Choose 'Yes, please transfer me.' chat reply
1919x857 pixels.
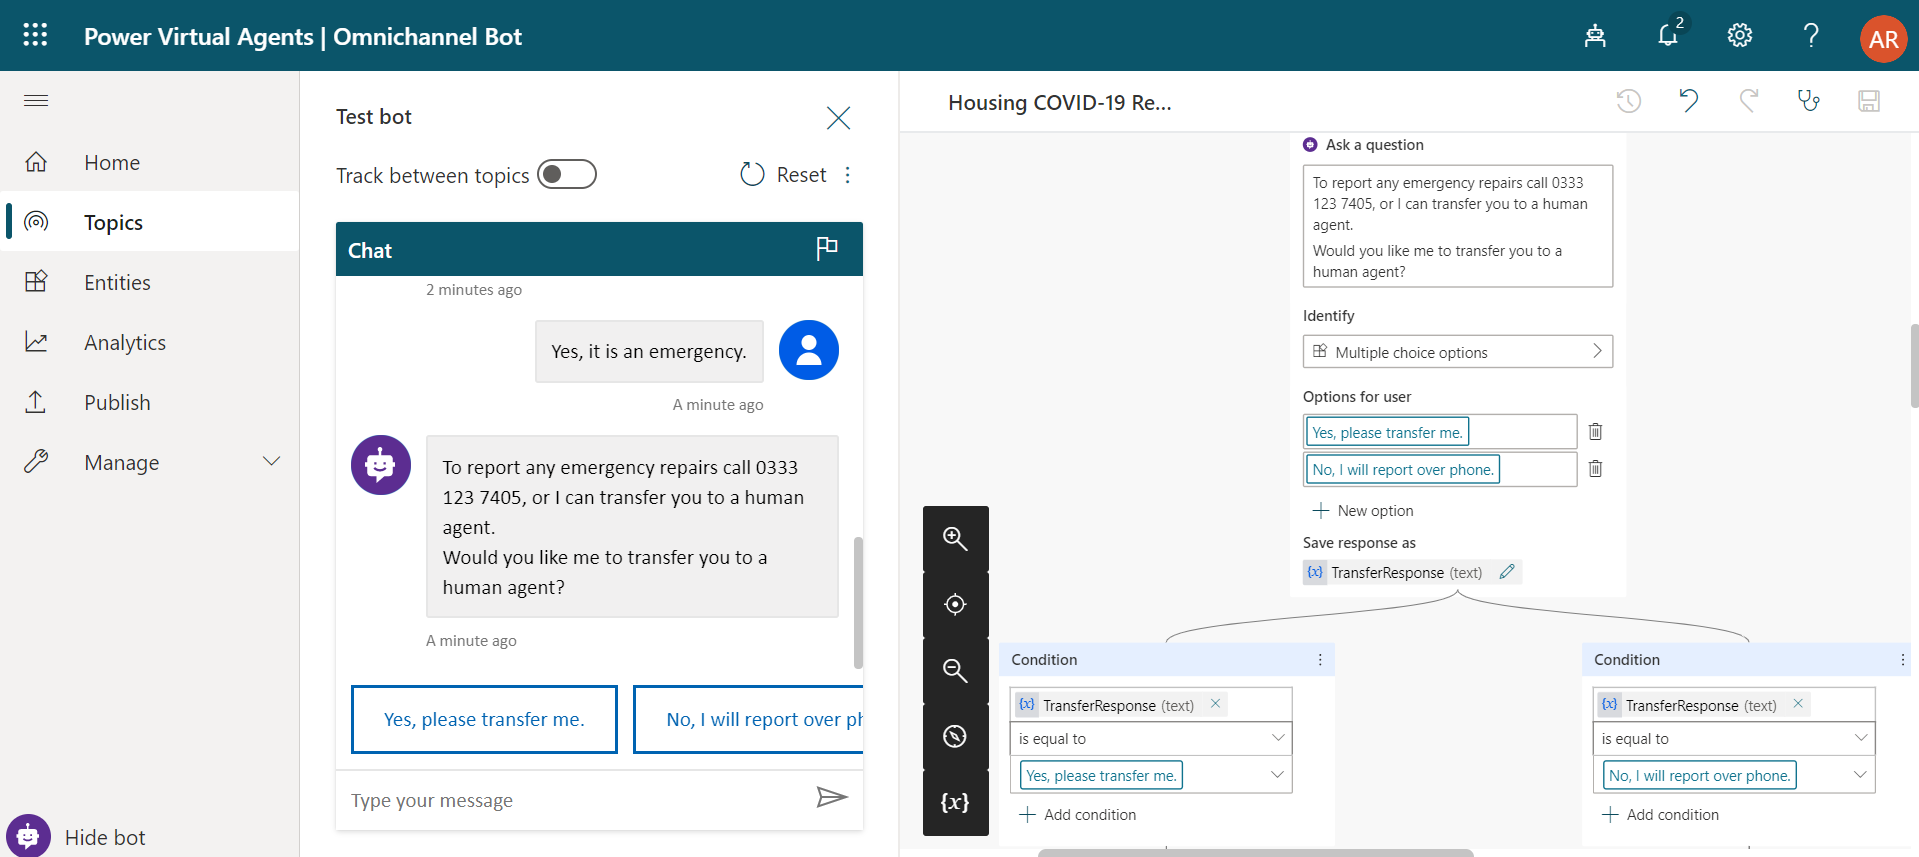(484, 719)
